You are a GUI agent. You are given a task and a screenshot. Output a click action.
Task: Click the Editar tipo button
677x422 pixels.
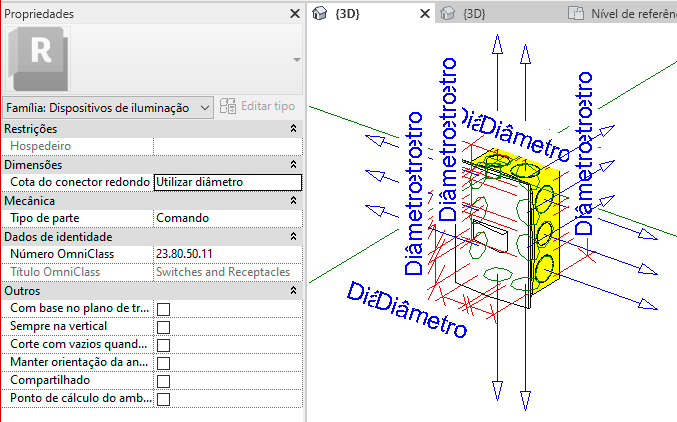coord(257,106)
